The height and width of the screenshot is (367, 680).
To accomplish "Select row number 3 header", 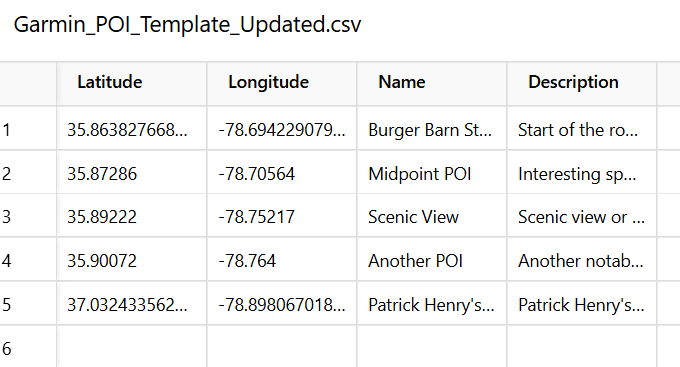I will click(28, 216).
